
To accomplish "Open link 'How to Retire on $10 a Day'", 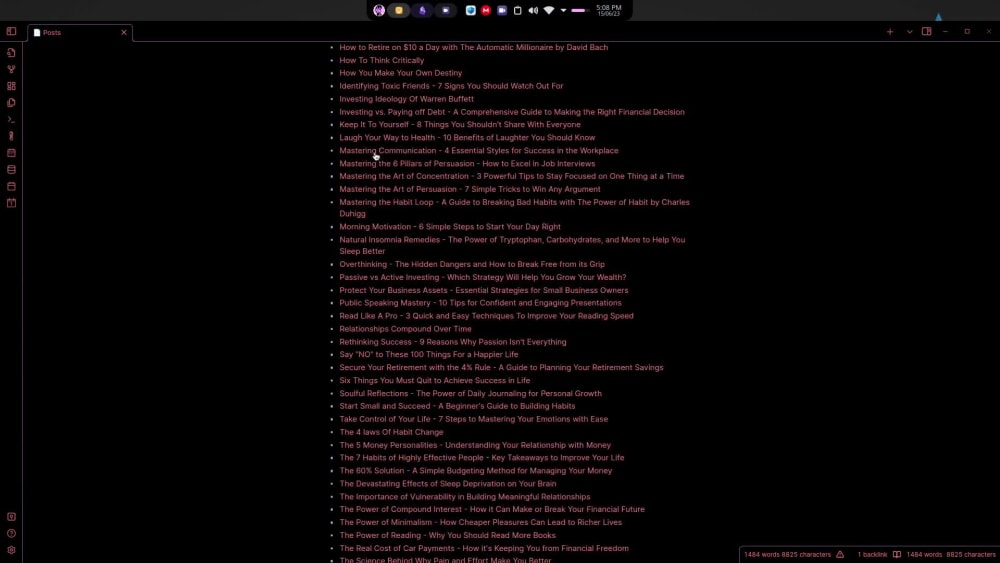I will (473, 48).
